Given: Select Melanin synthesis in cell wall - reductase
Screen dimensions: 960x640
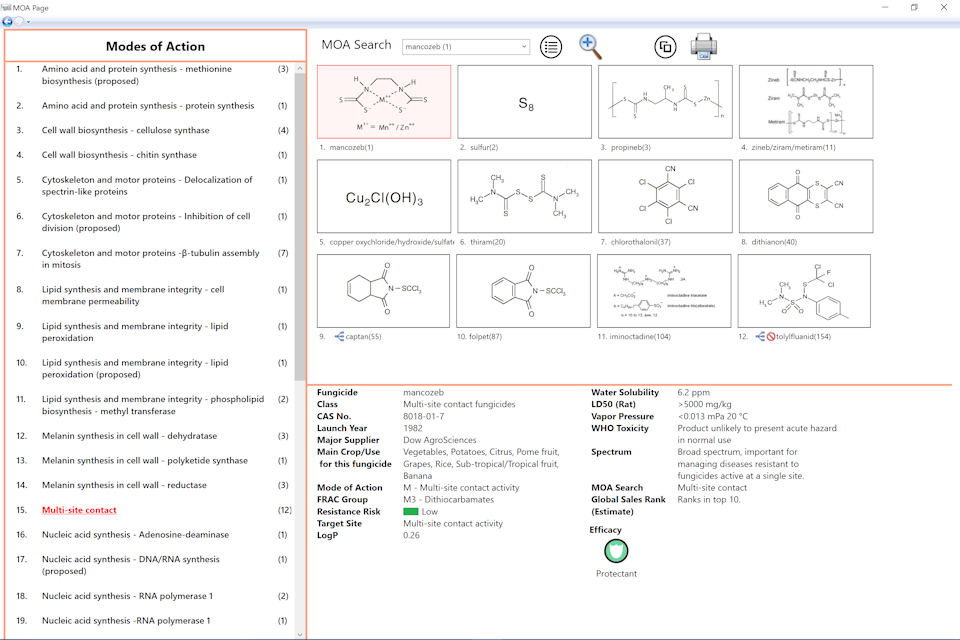Looking at the screenshot, I should pos(124,485).
